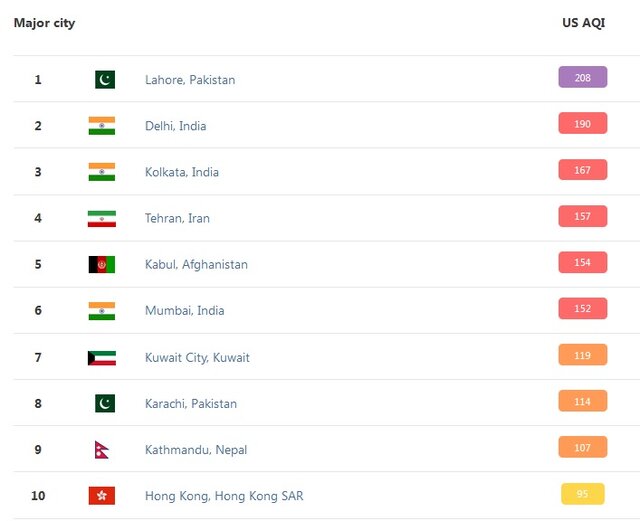Open the Tehran, Iran link

[x=177, y=218]
